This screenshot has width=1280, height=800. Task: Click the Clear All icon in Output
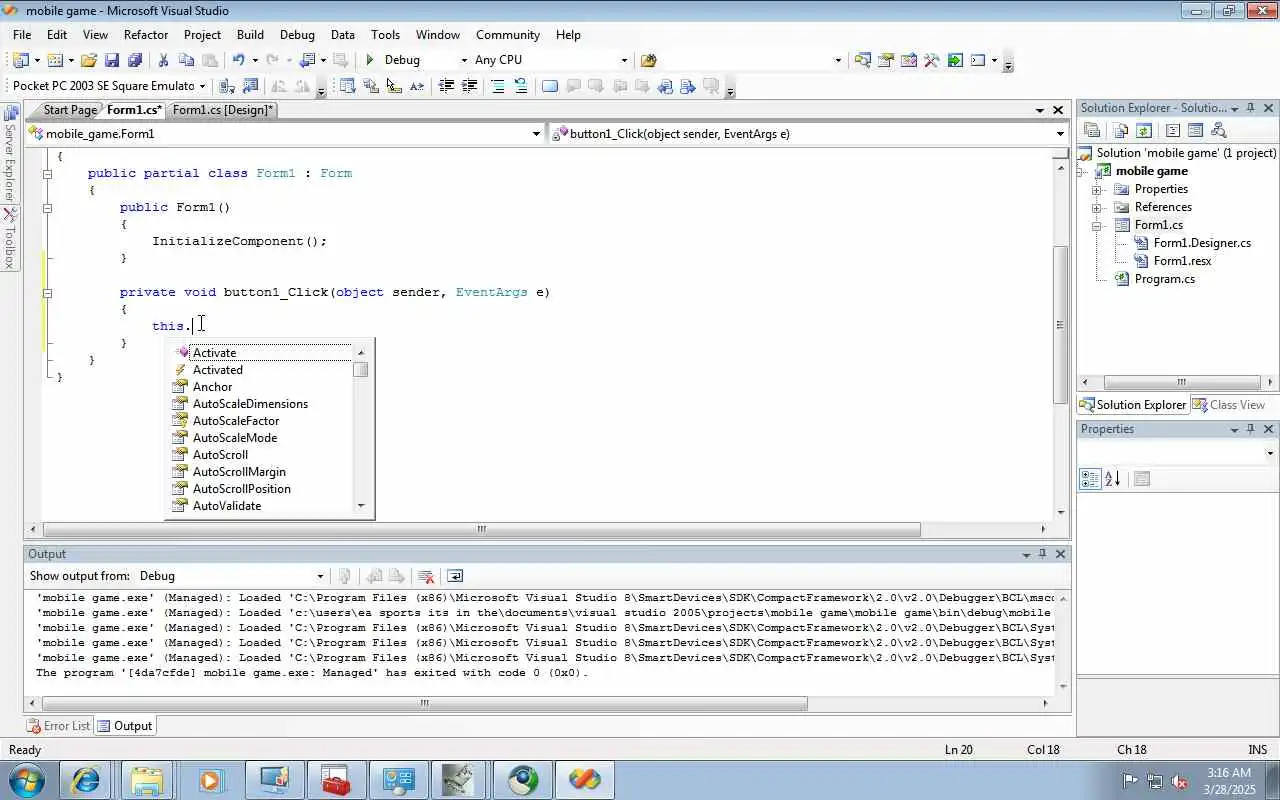[426, 576]
